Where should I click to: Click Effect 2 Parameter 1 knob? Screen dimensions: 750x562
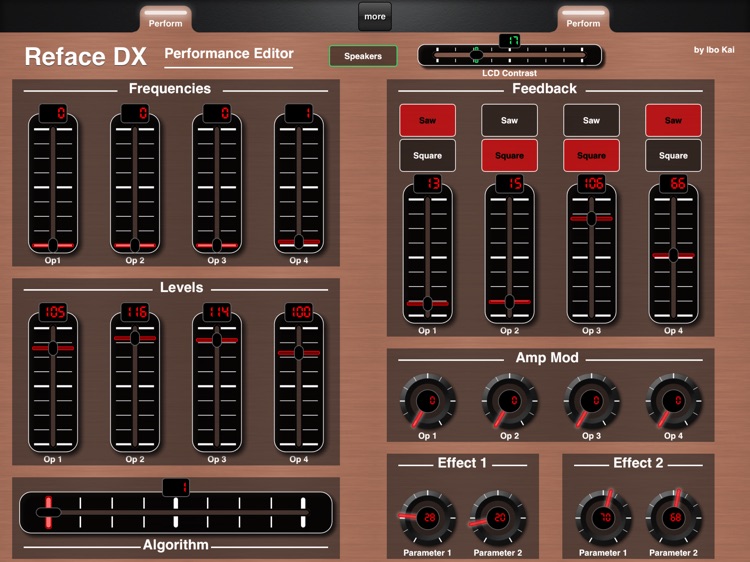(x=603, y=518)
